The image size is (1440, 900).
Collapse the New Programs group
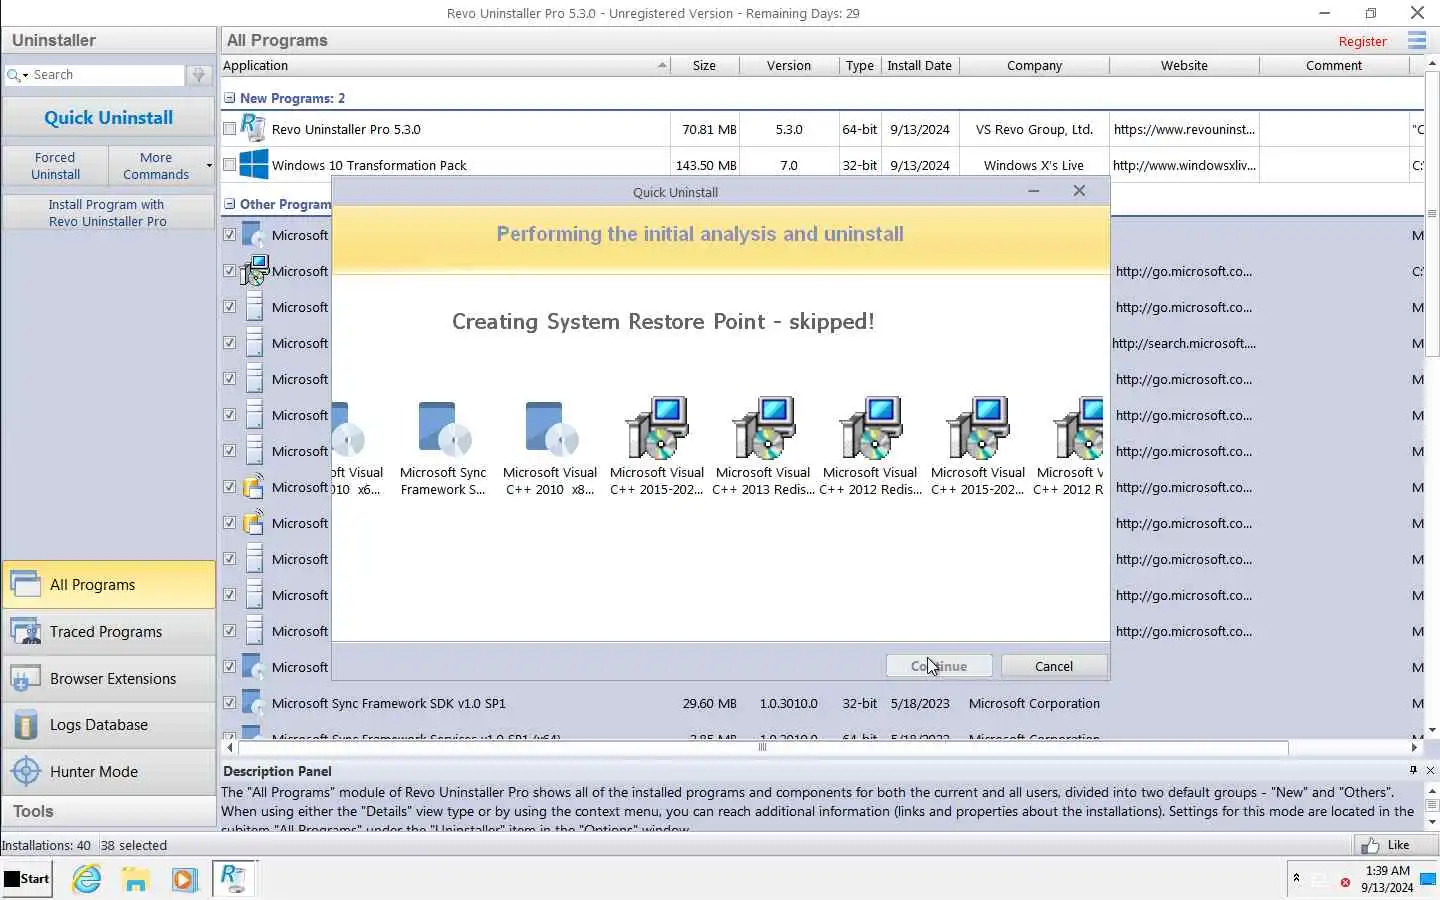(x=230, y=98)
